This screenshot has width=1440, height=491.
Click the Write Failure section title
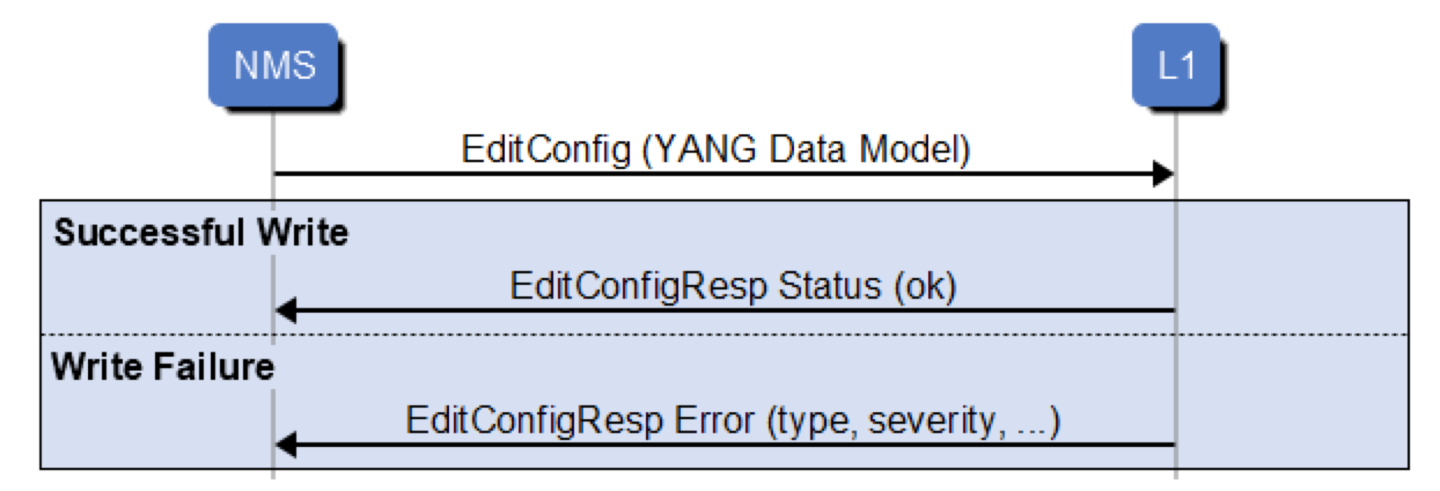[x=162, y=367]
